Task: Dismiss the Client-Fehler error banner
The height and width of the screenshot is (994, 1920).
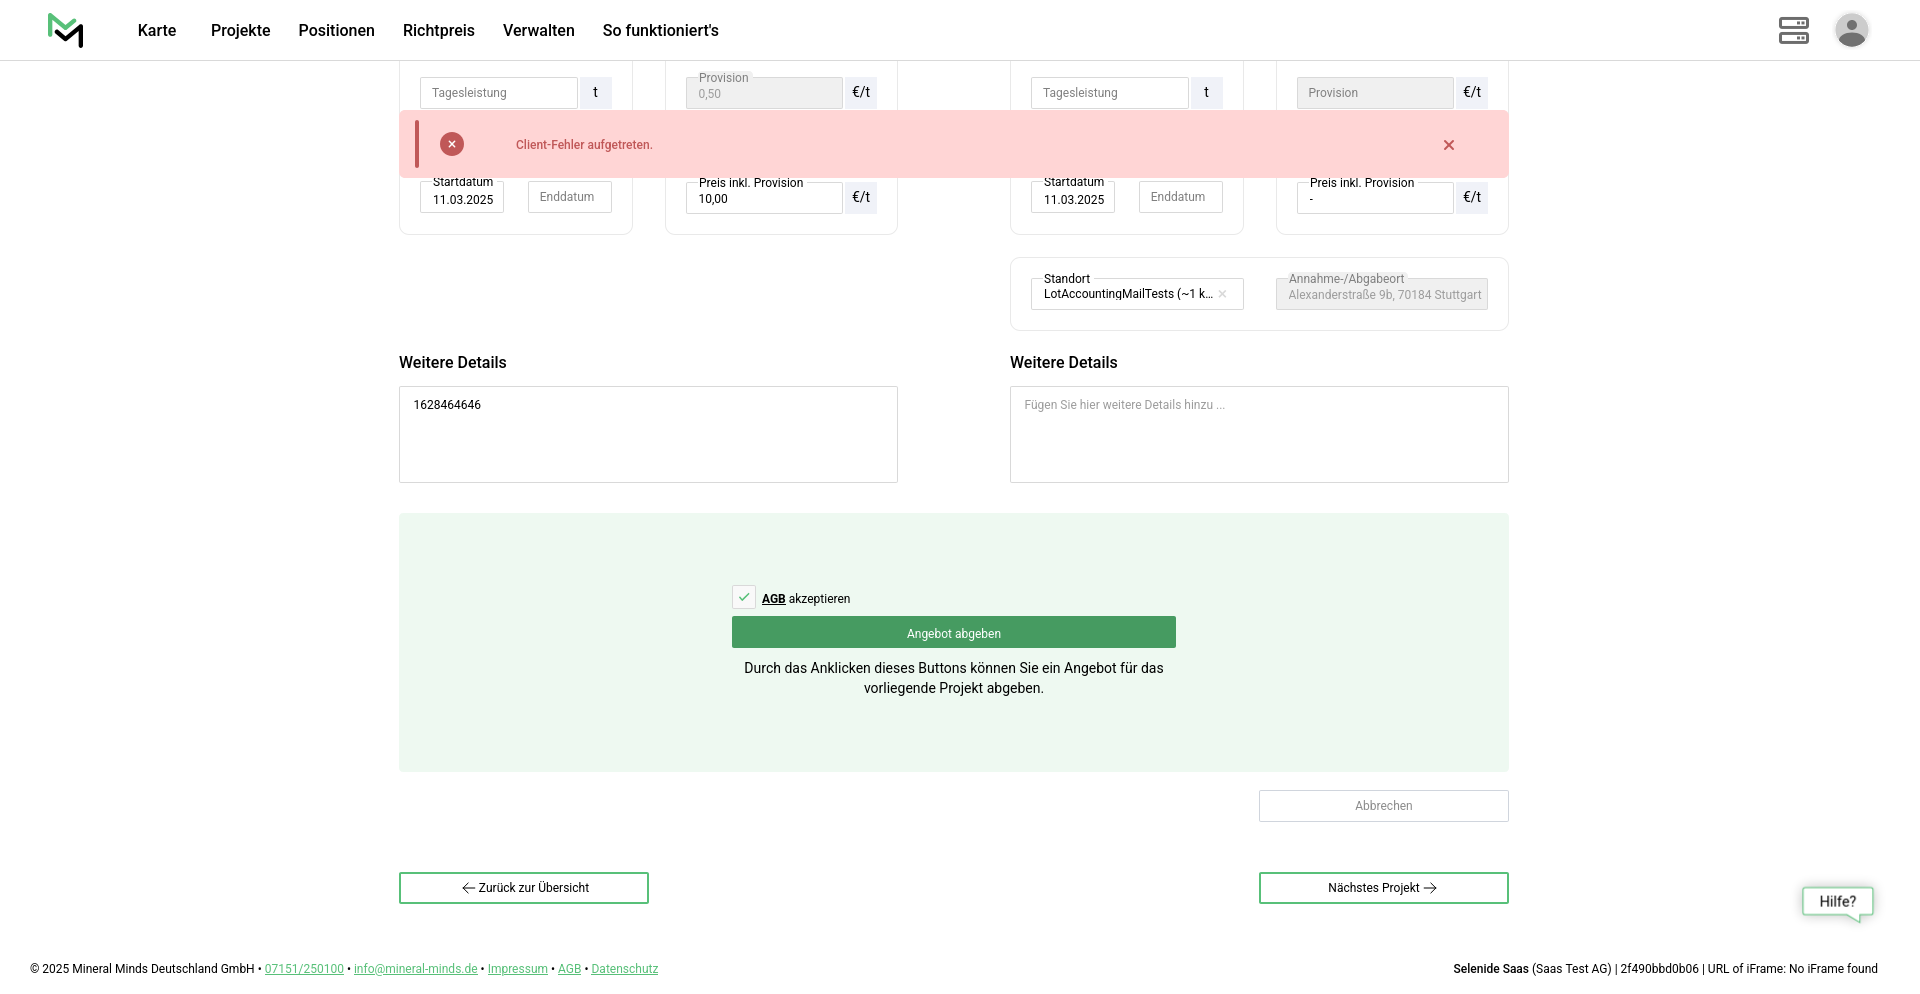Action: click(1448, 145)
